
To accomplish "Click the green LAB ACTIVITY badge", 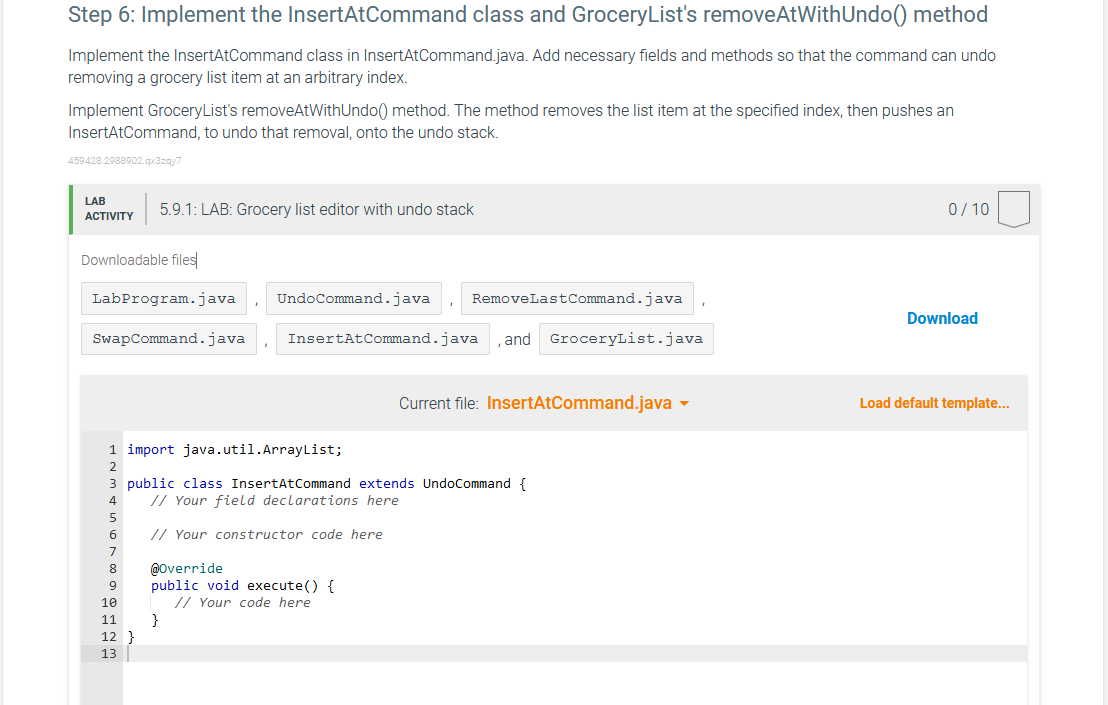I will click(x=107, y=207).
